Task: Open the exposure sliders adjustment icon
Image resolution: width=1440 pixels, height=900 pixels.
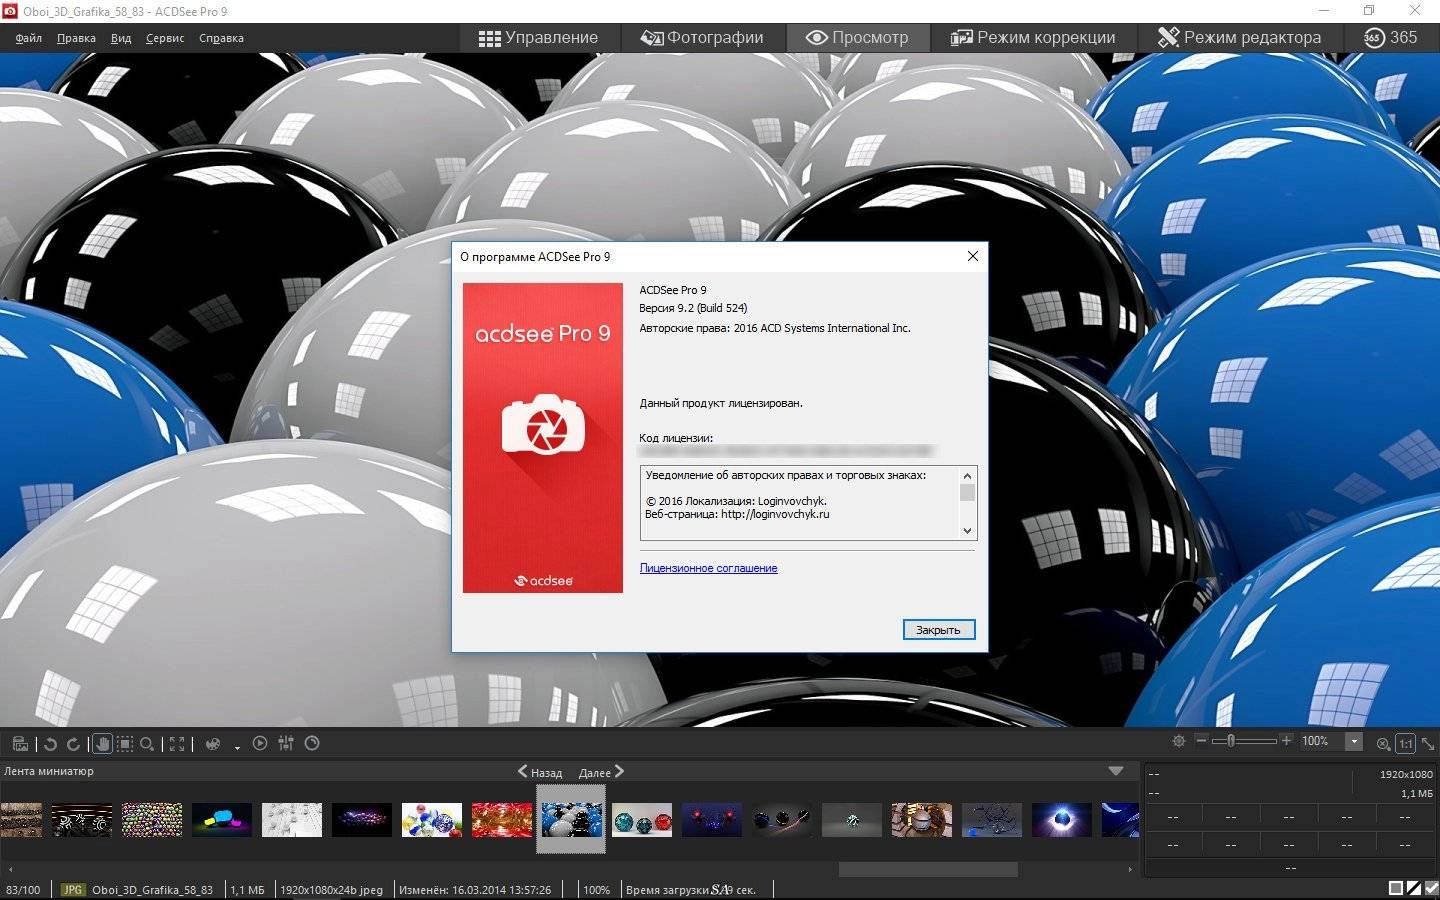Action: pos(286,743)
